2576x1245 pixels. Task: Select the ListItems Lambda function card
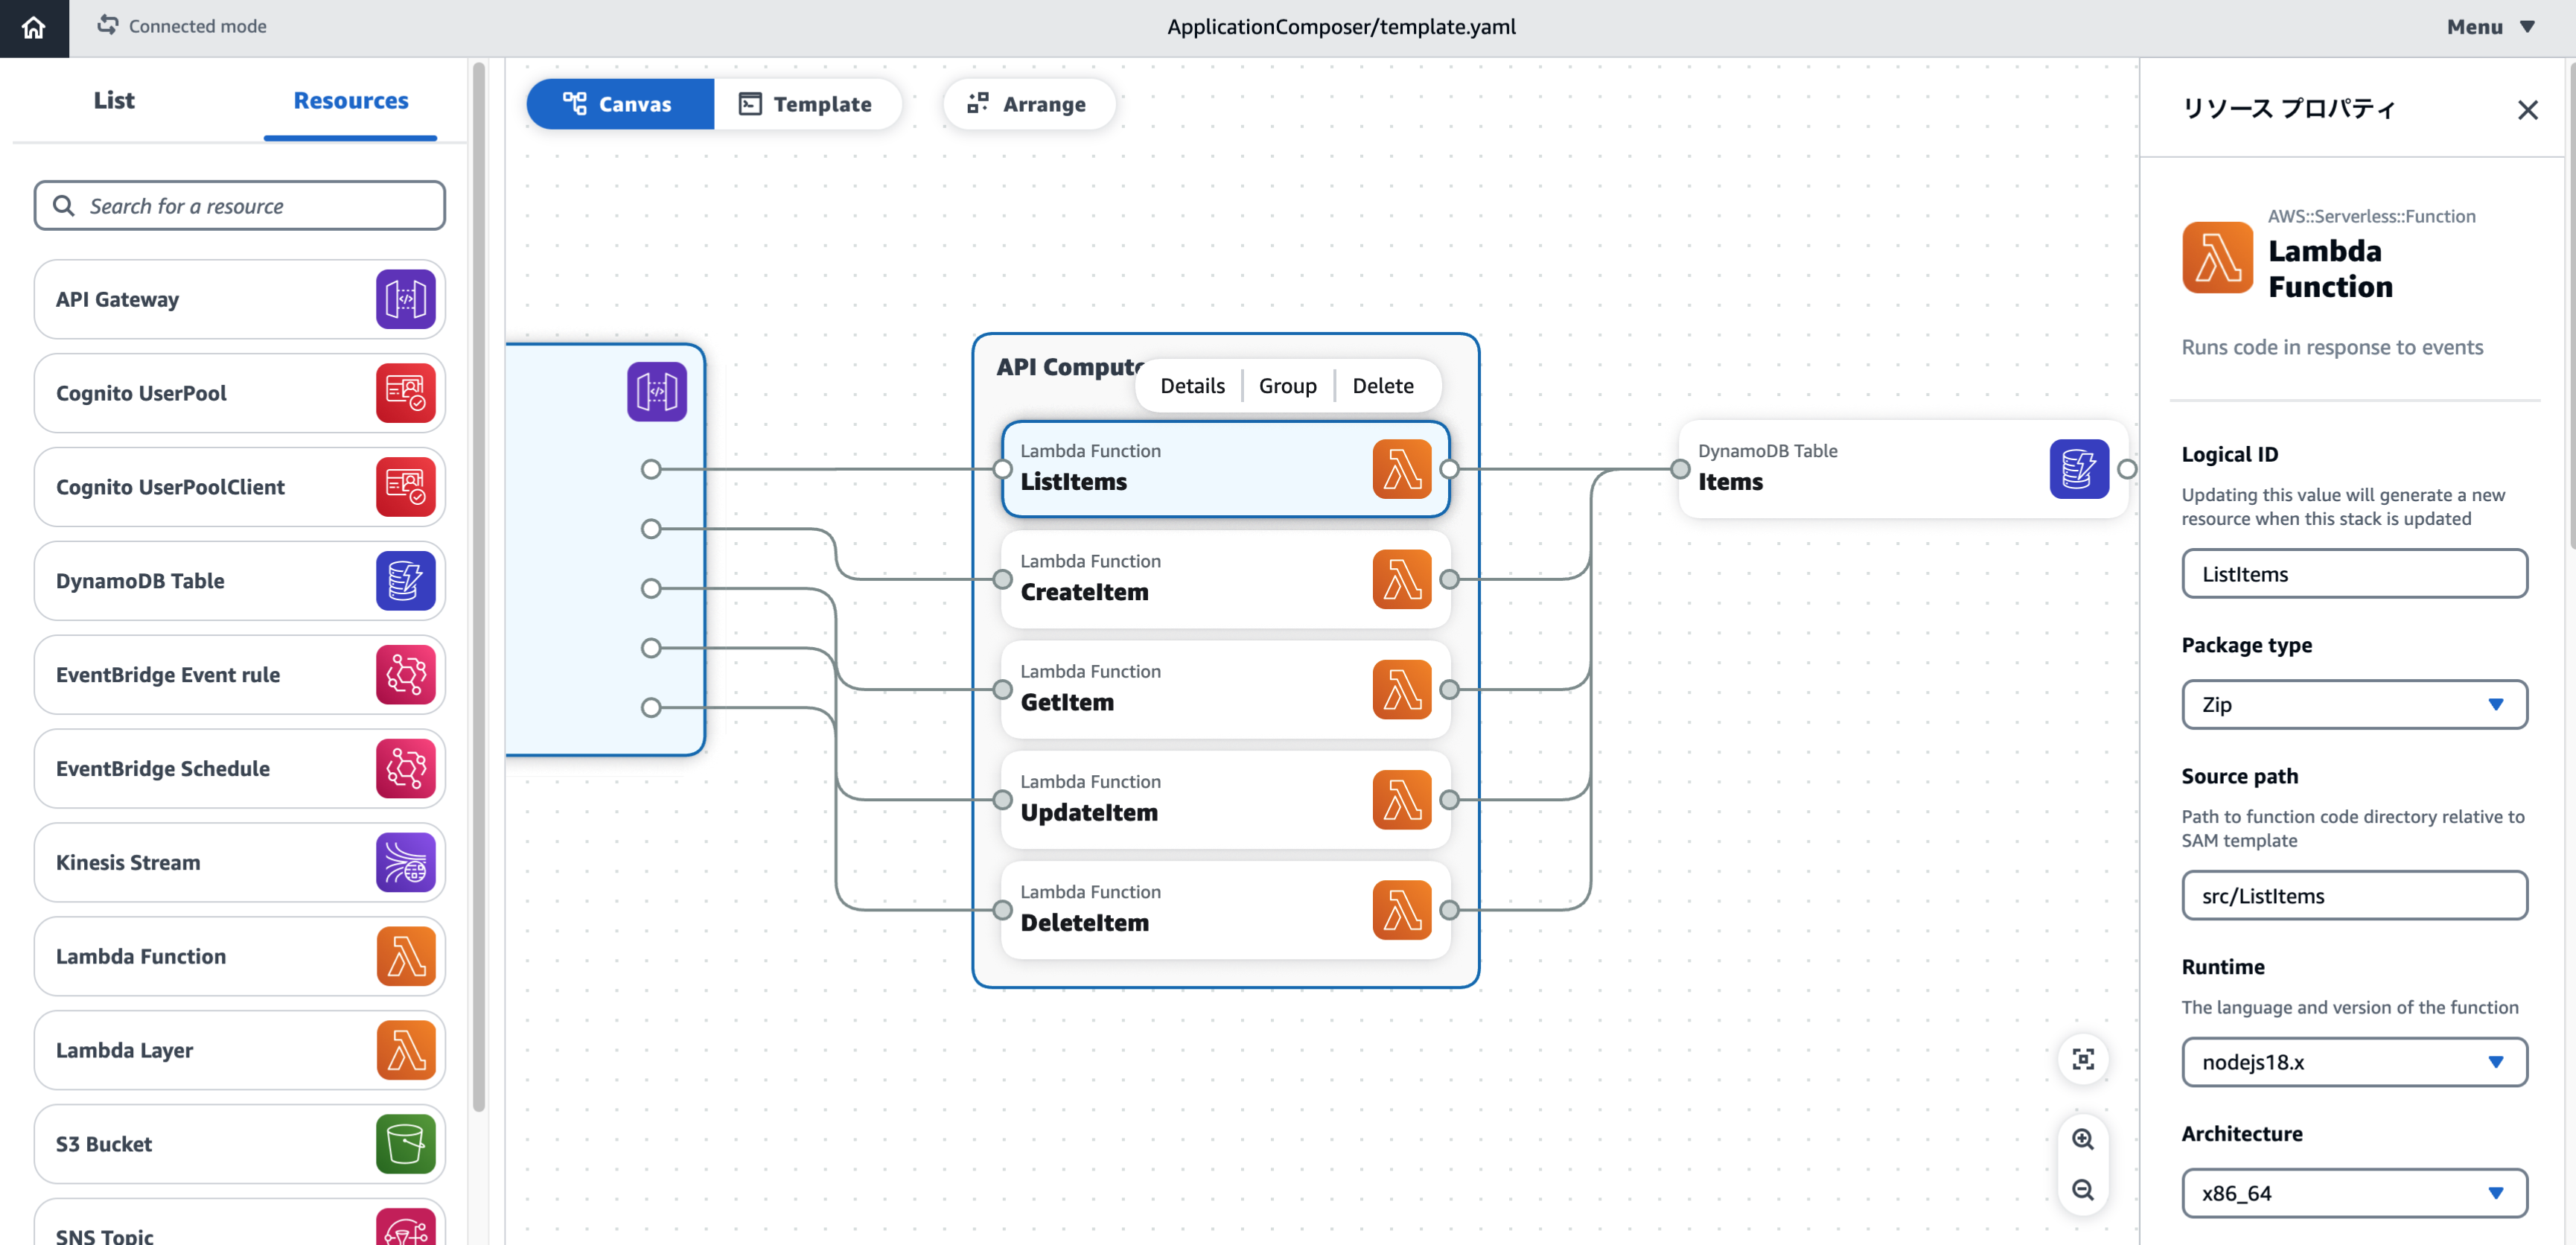[x=1226, y=469]
